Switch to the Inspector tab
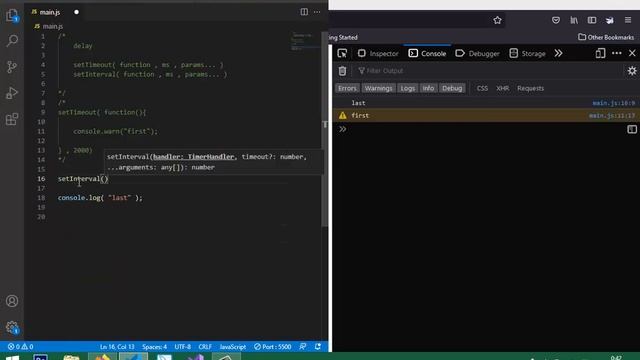This screenshot has height=360, width=640. click(378, 53)
